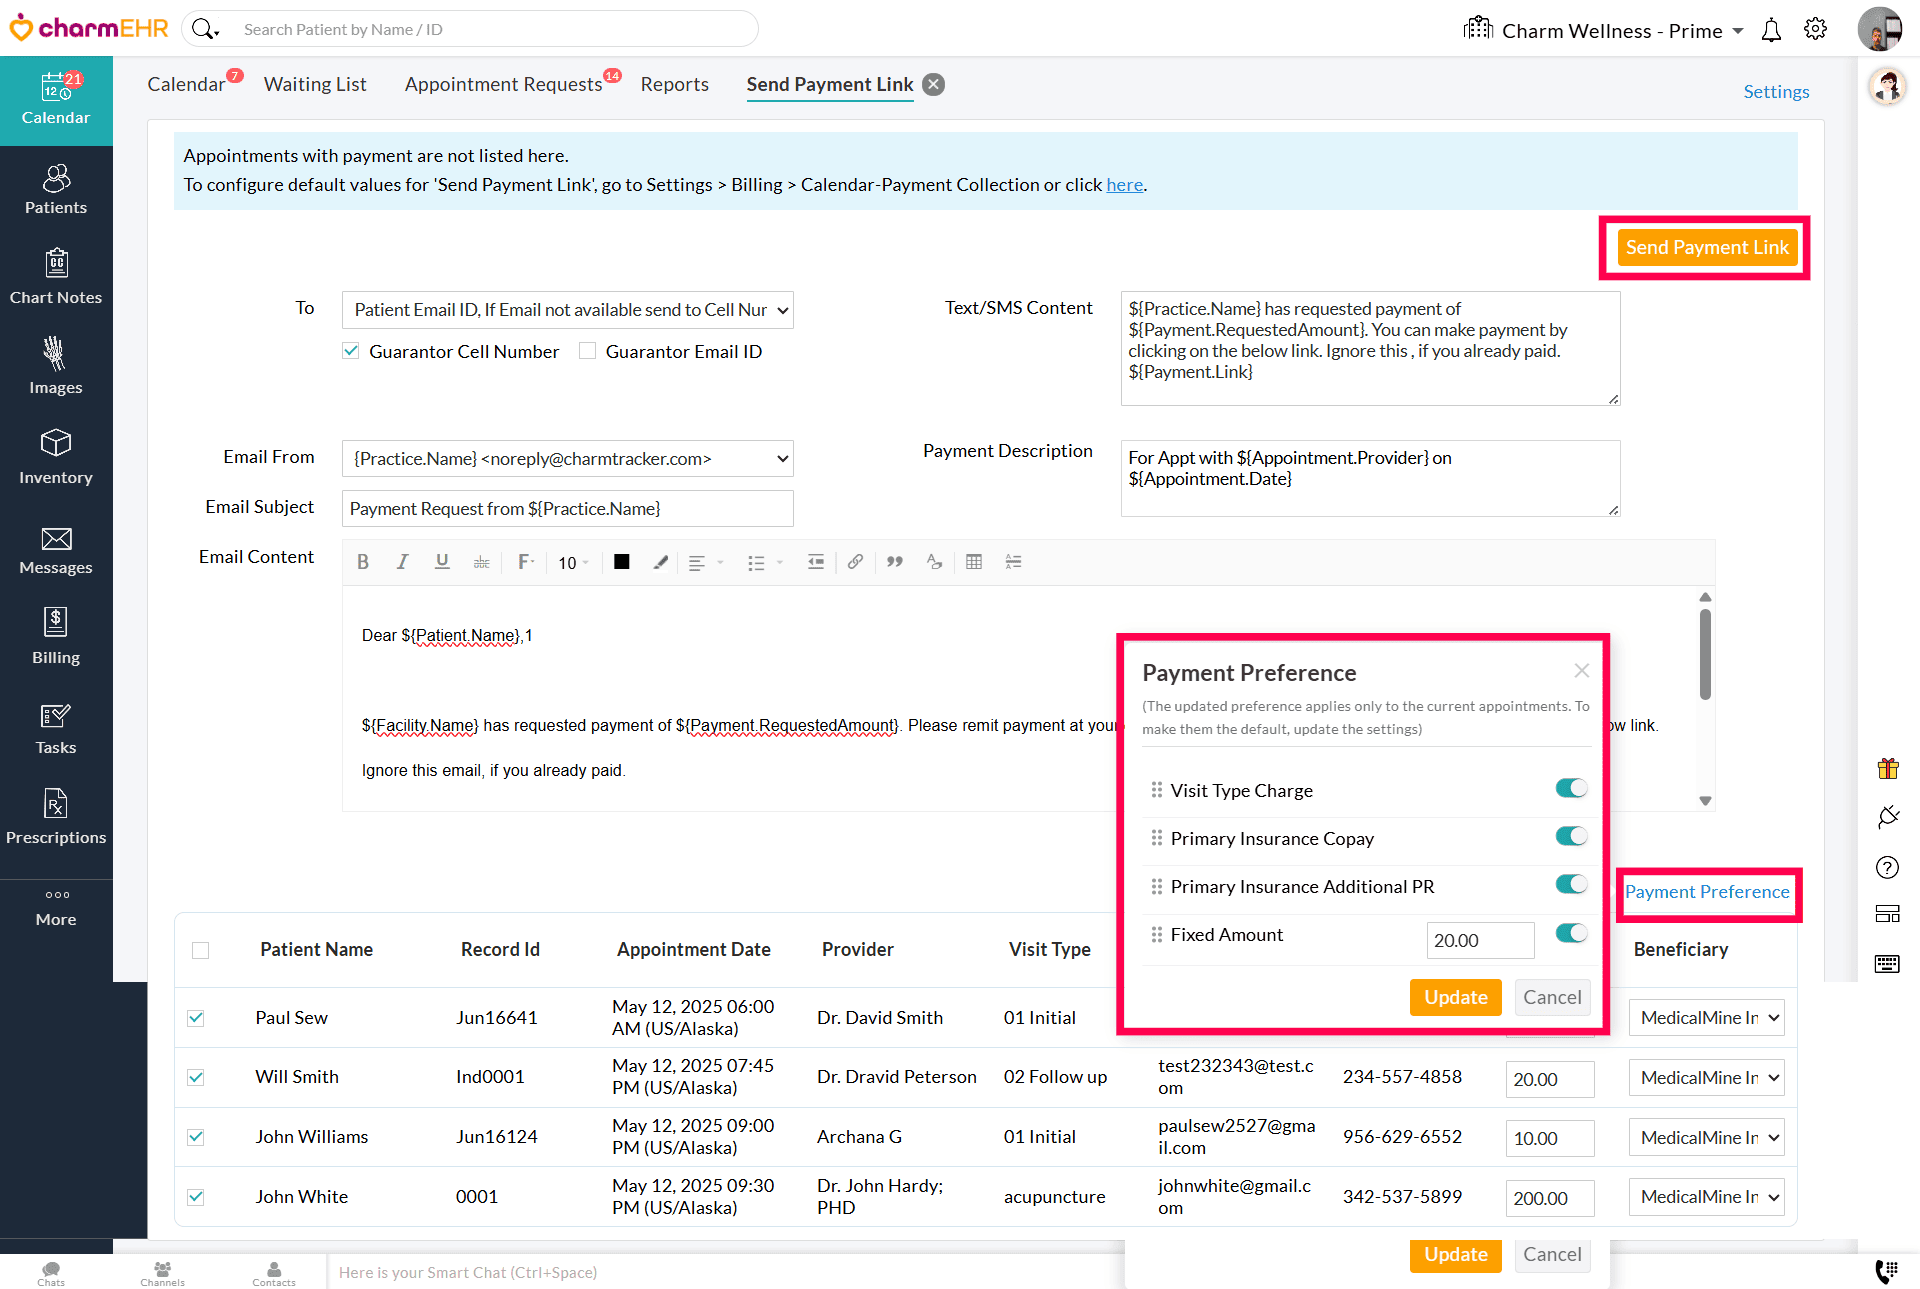This screenshot has height=1289, width=1920.
Task: Apply italic formatting in Email Content toolbar
Action: coord(402,562)
